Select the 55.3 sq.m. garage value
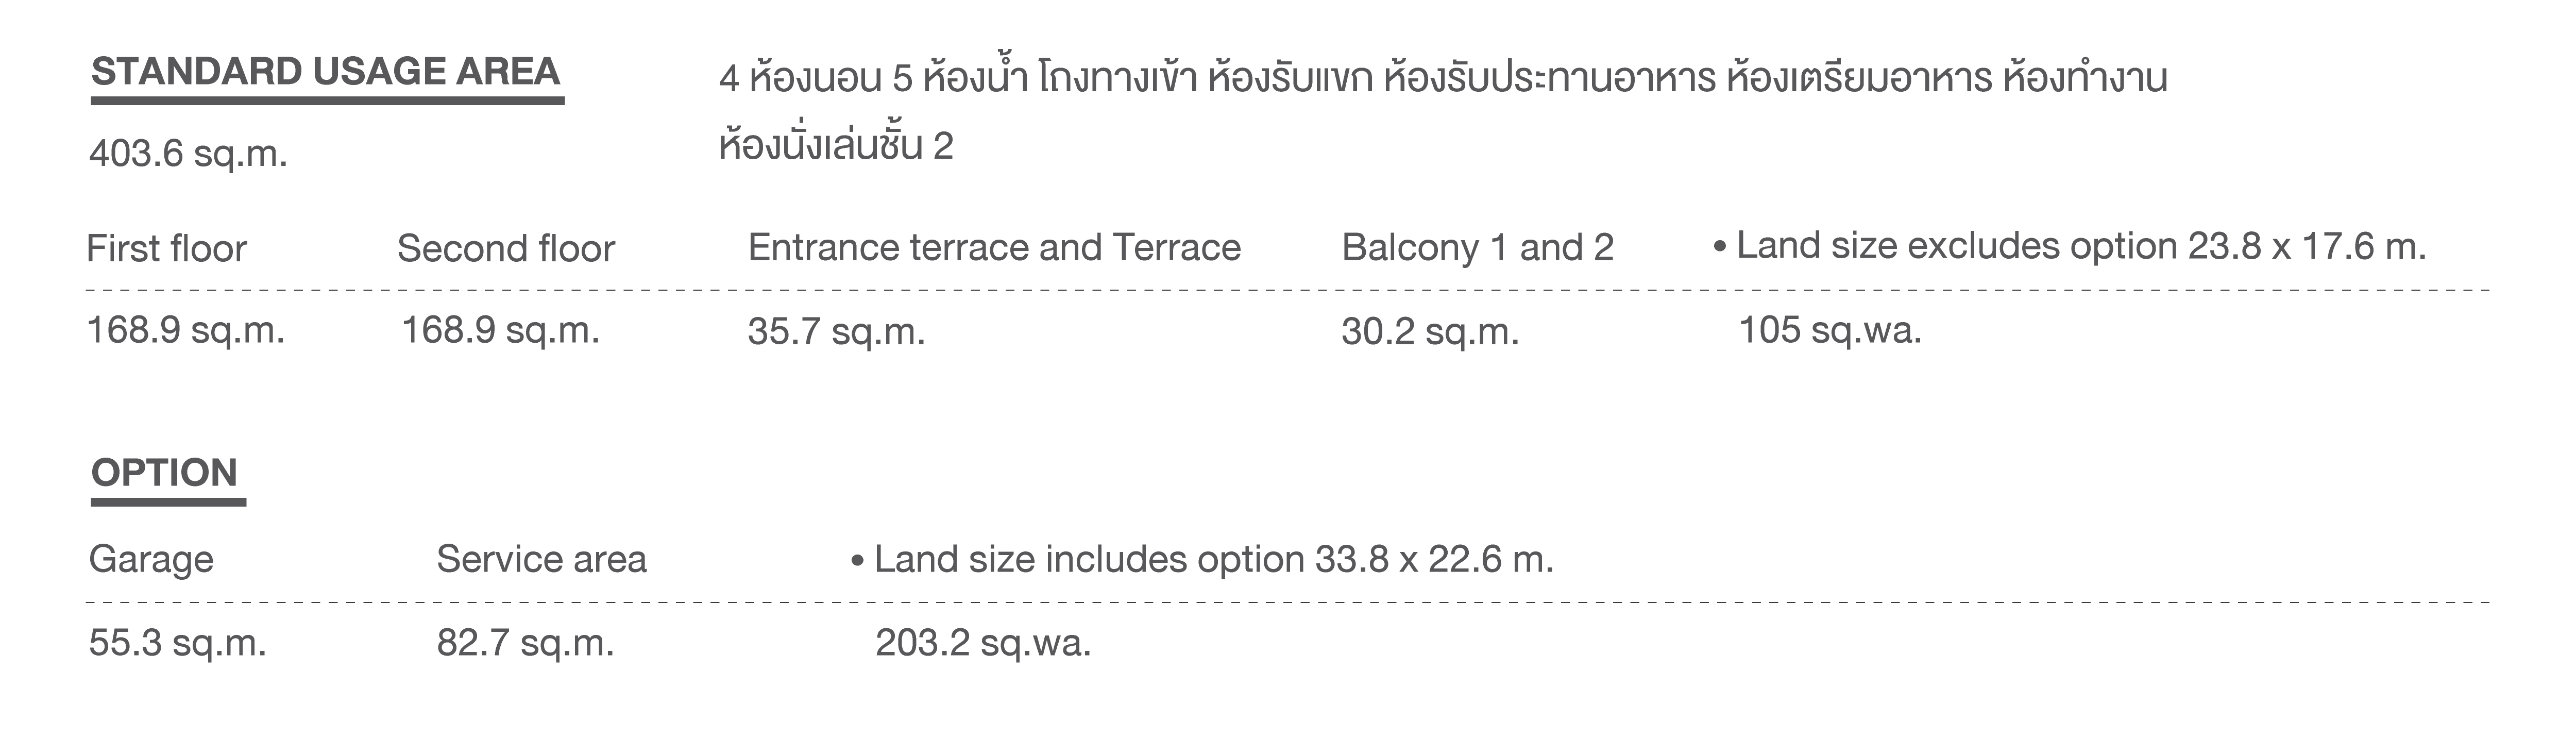This screenshot has width=2576, height=754. [178, 643]
